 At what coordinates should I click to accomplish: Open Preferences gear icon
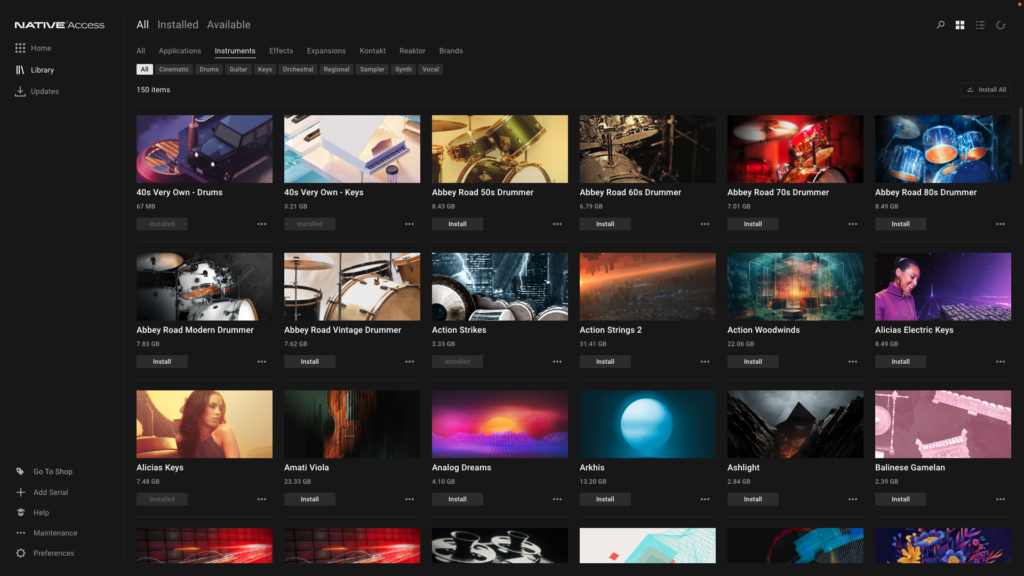point(20,553)
